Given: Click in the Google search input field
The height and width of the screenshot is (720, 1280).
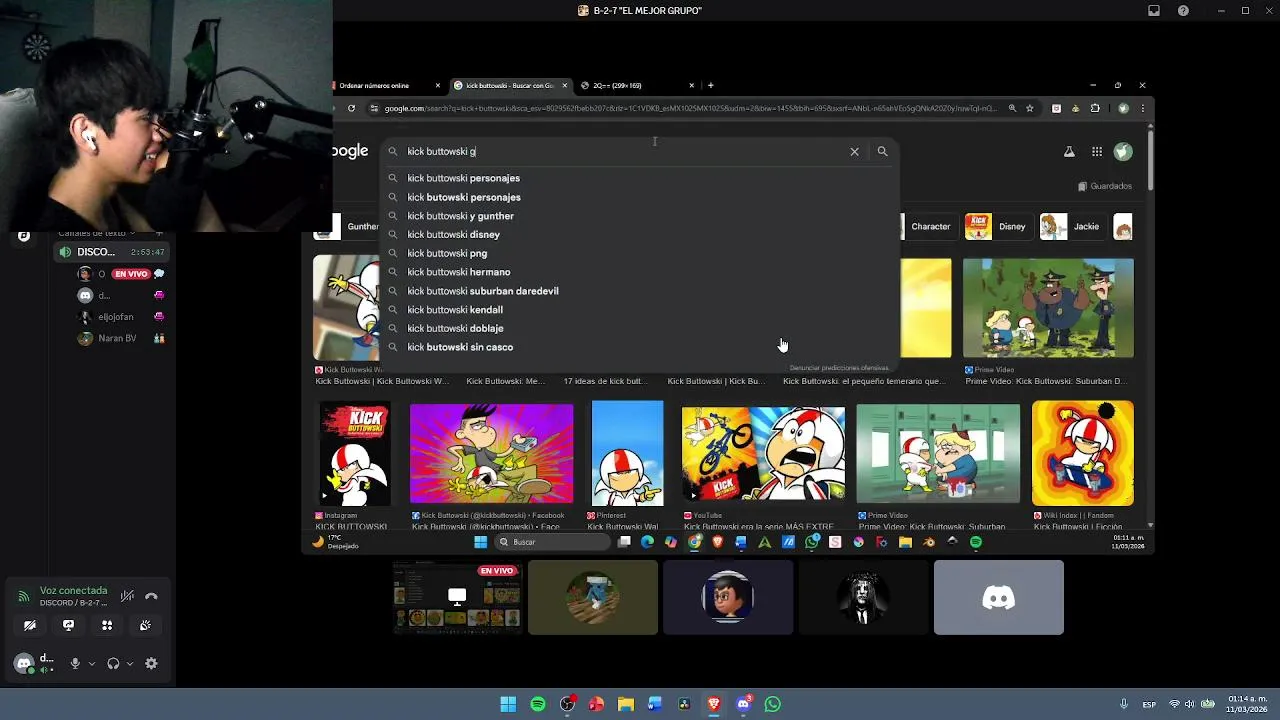Looking at the screenshot, I should coord(625,151).
